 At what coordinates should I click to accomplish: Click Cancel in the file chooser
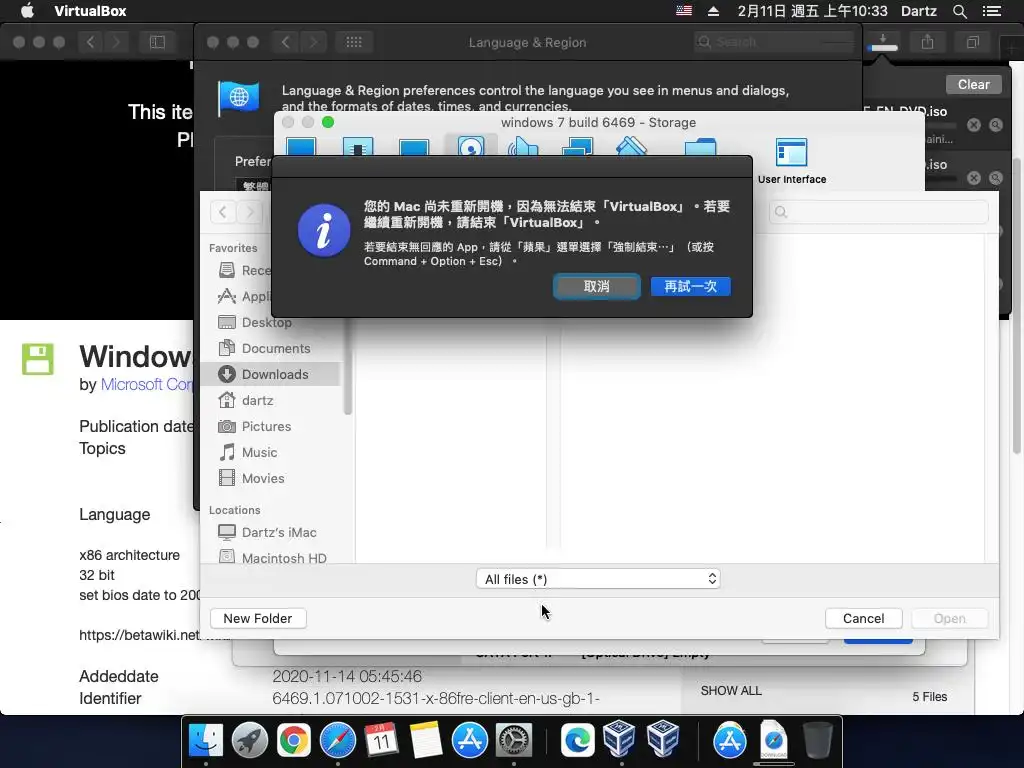point(863,618)
